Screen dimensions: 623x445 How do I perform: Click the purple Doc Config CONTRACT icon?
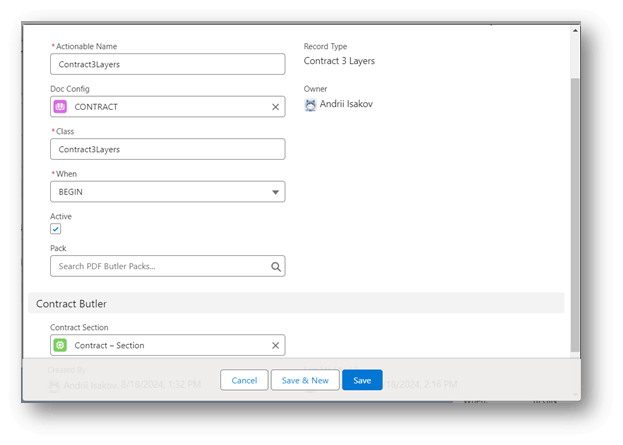(60, 106)
